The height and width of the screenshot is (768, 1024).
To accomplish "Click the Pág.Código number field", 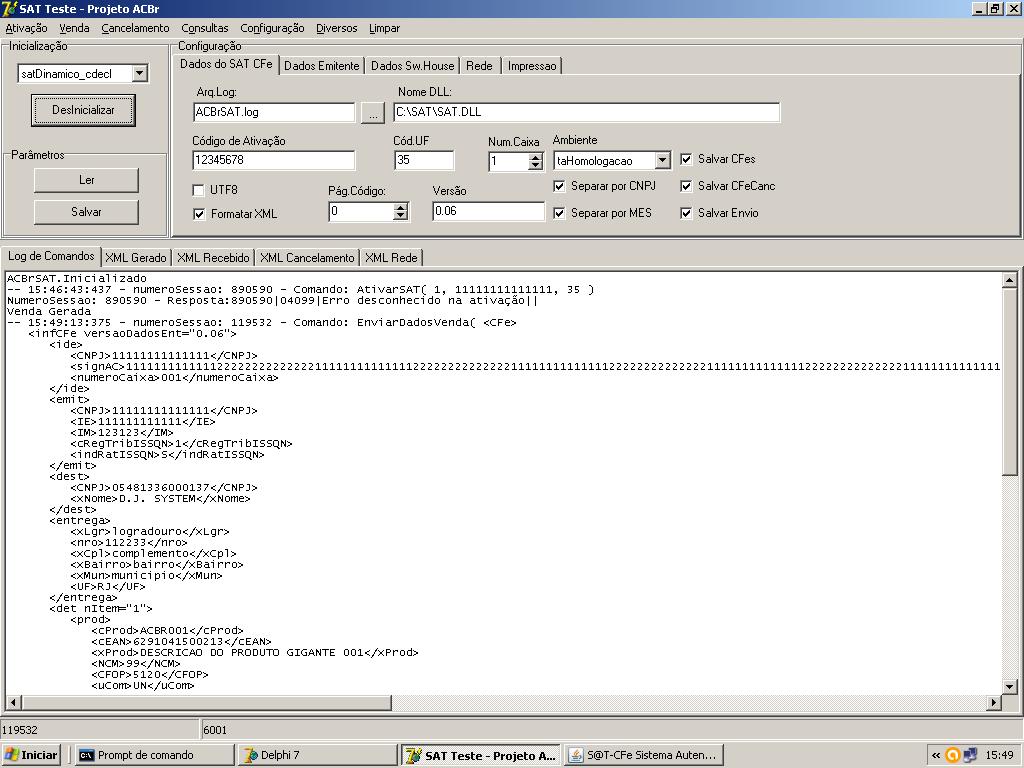I will tap(362, 212).
